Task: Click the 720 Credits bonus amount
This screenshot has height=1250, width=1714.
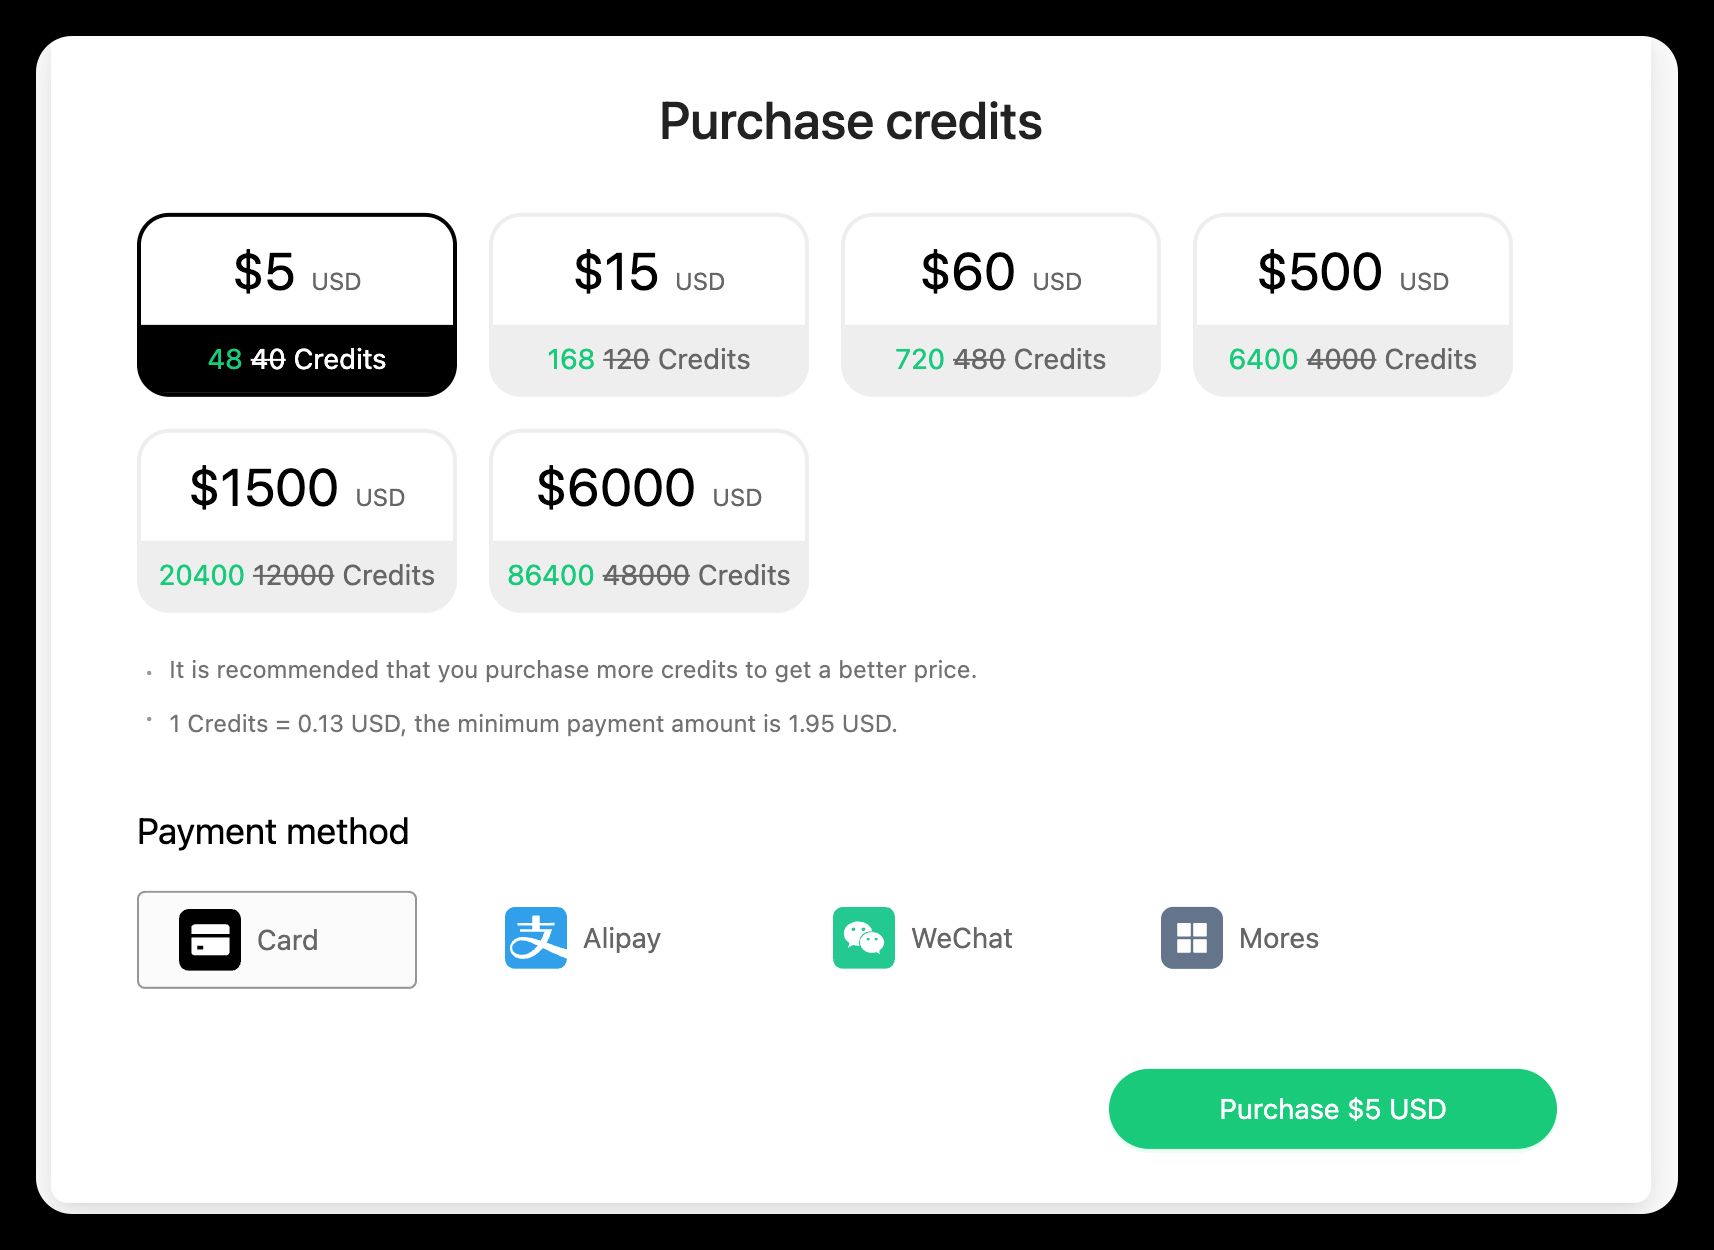Action: tap(920, 359)
